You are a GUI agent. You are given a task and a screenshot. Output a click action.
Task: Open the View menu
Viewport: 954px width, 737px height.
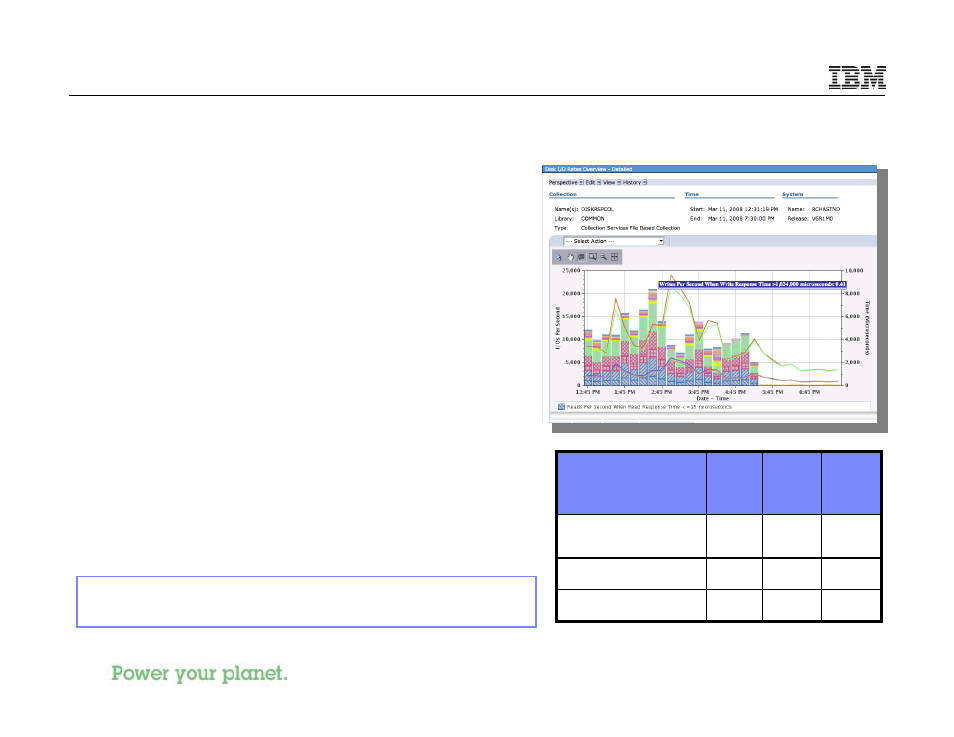[611, 183]
